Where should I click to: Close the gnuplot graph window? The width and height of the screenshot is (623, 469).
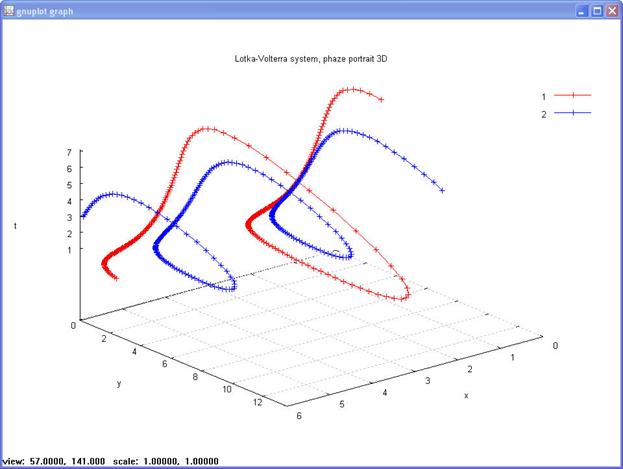tap(612, 10)
